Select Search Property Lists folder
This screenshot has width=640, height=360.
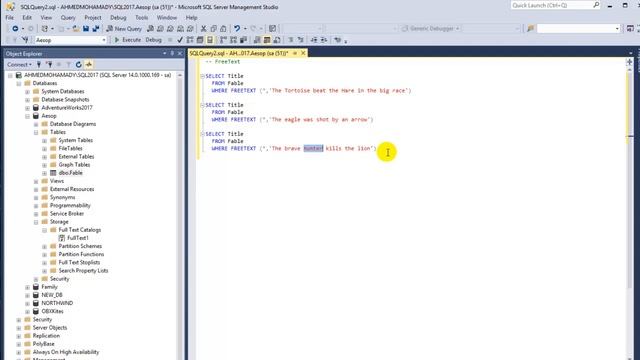tap(83, 271)
